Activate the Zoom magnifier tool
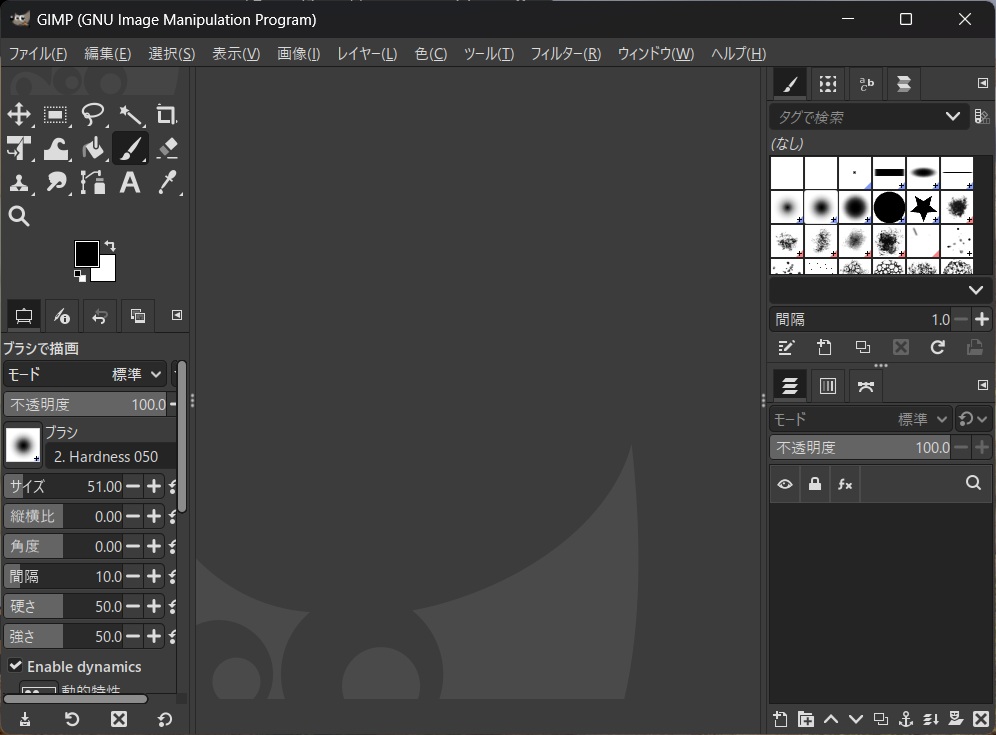996x735 pixels. coord(19,216)
